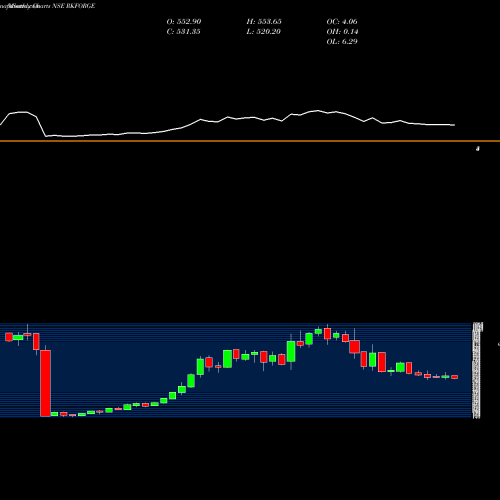
Task: Select the open value 'O: 552.90'
Action: pos(184,22)
